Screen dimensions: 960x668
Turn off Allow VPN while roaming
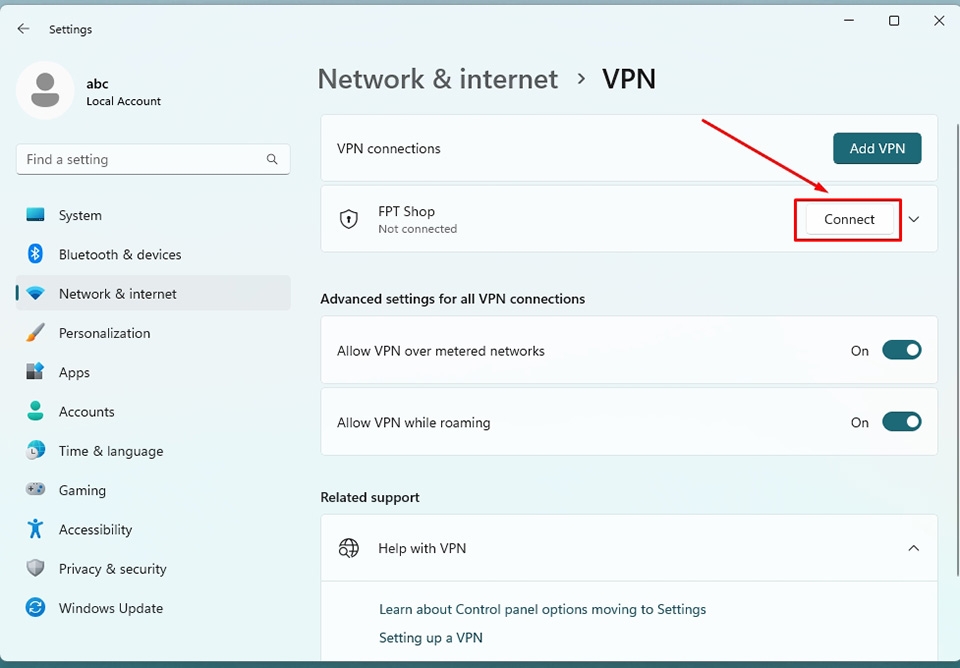coord(901,422)
